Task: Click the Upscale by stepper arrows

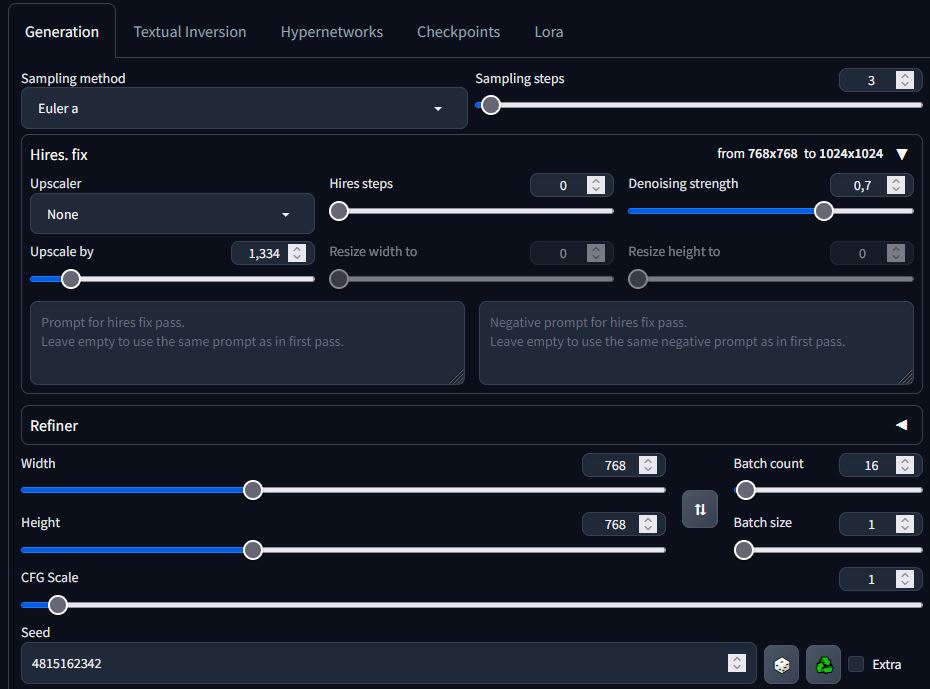Action: pos(297,253)
